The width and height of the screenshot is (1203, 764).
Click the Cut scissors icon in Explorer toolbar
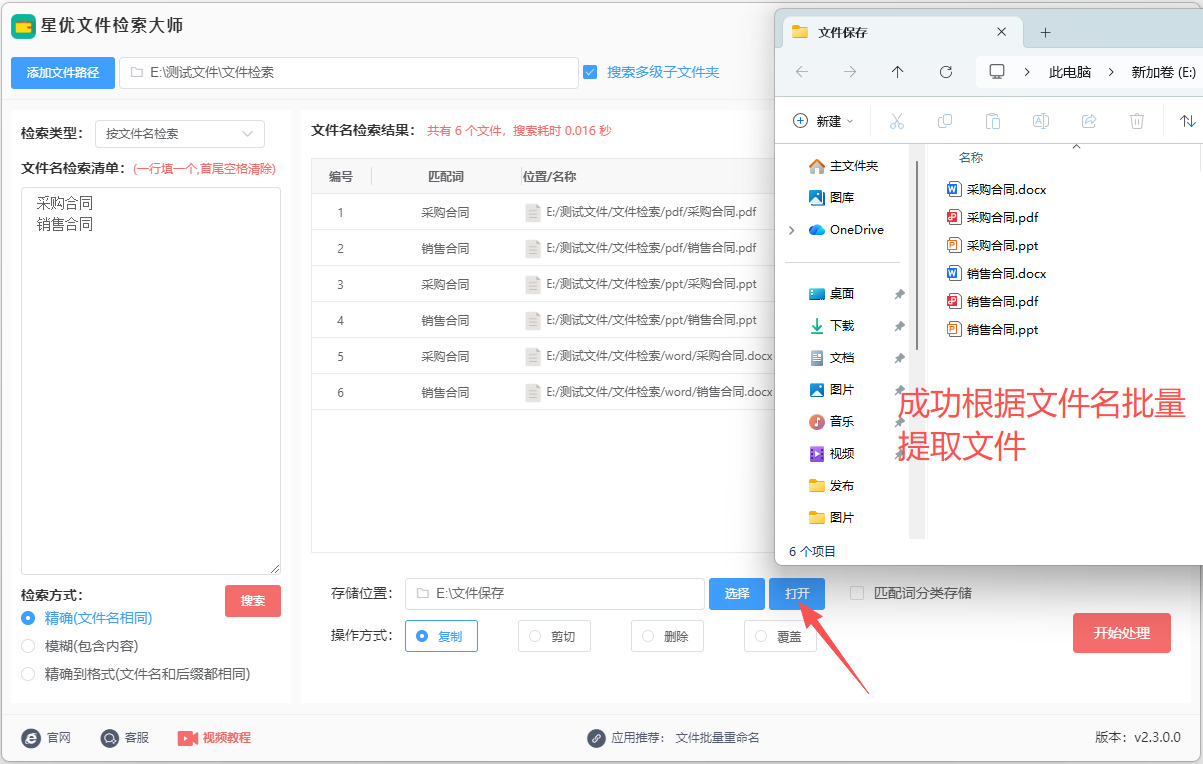click(x=896, y=121)
